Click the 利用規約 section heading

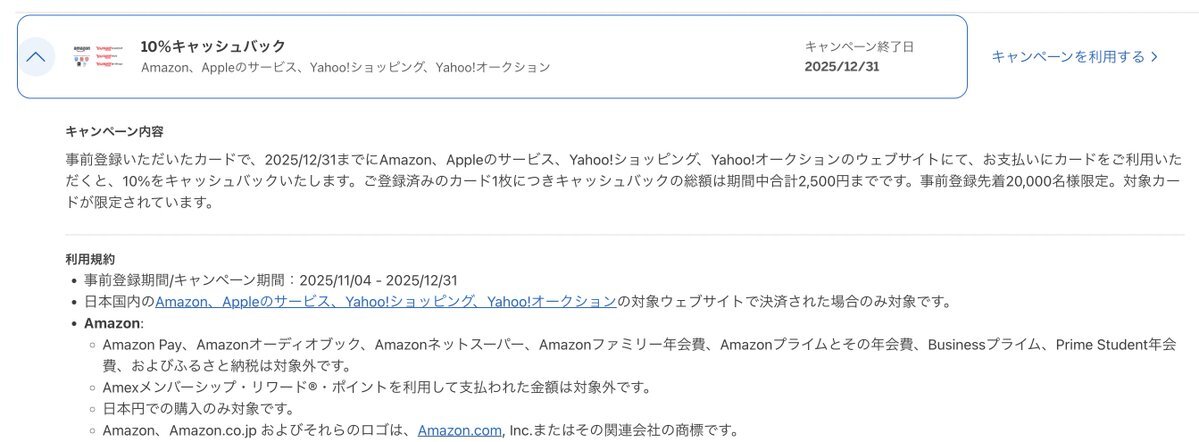90,259
